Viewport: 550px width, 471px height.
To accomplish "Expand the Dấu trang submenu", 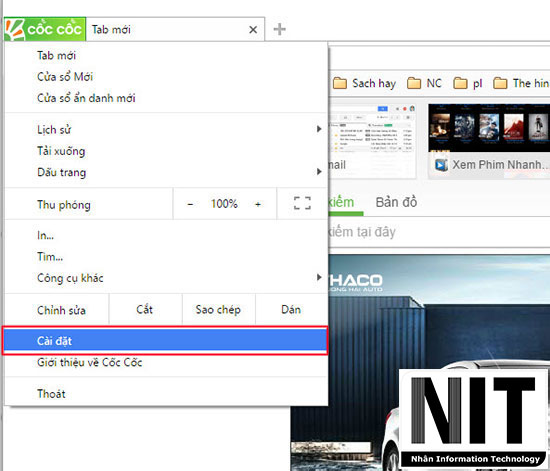I will pyautogui.click(x=166, y=172).
